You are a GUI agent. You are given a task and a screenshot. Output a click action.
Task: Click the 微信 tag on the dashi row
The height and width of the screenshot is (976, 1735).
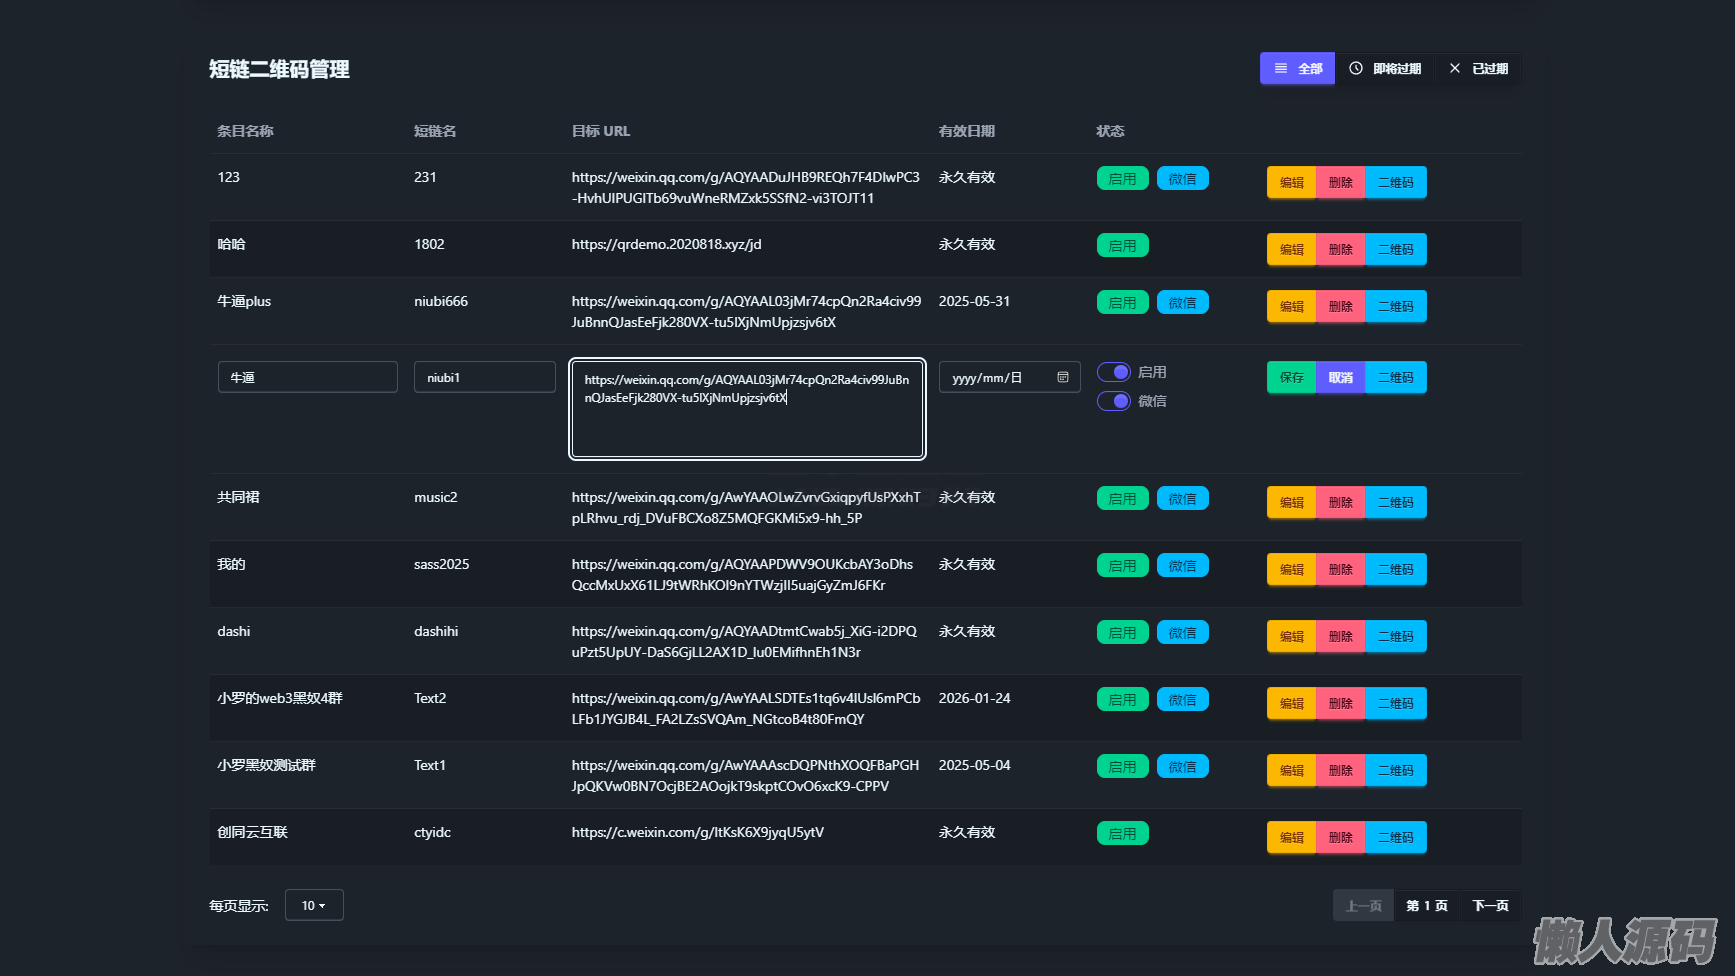(x=1182, y=633)
